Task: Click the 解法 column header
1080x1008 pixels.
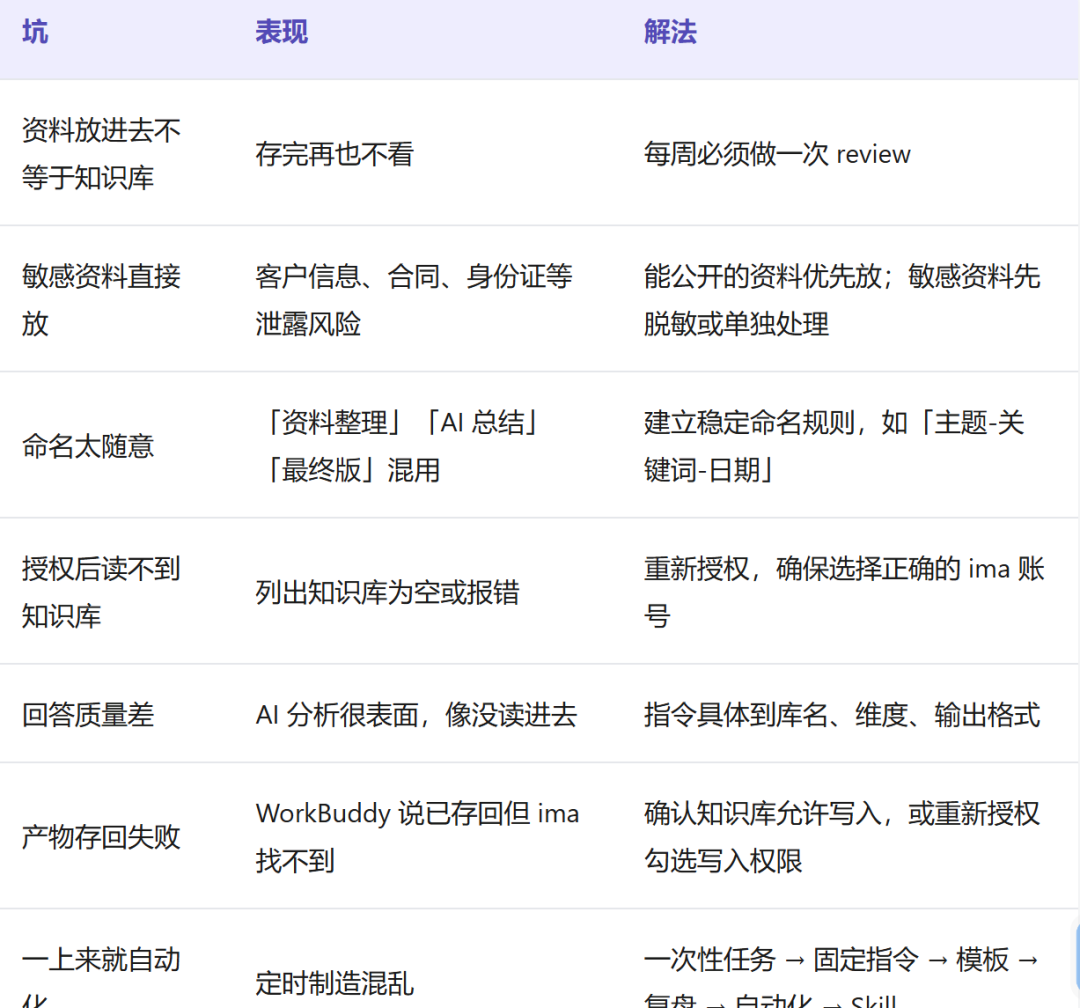Action: [670, 32]
